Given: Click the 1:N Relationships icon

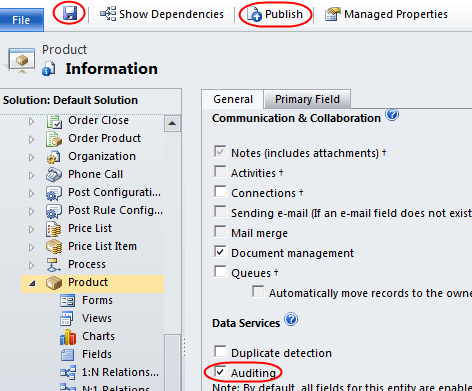Looking at the screenshot, I should pyautogui.click(x=68, y=372).
